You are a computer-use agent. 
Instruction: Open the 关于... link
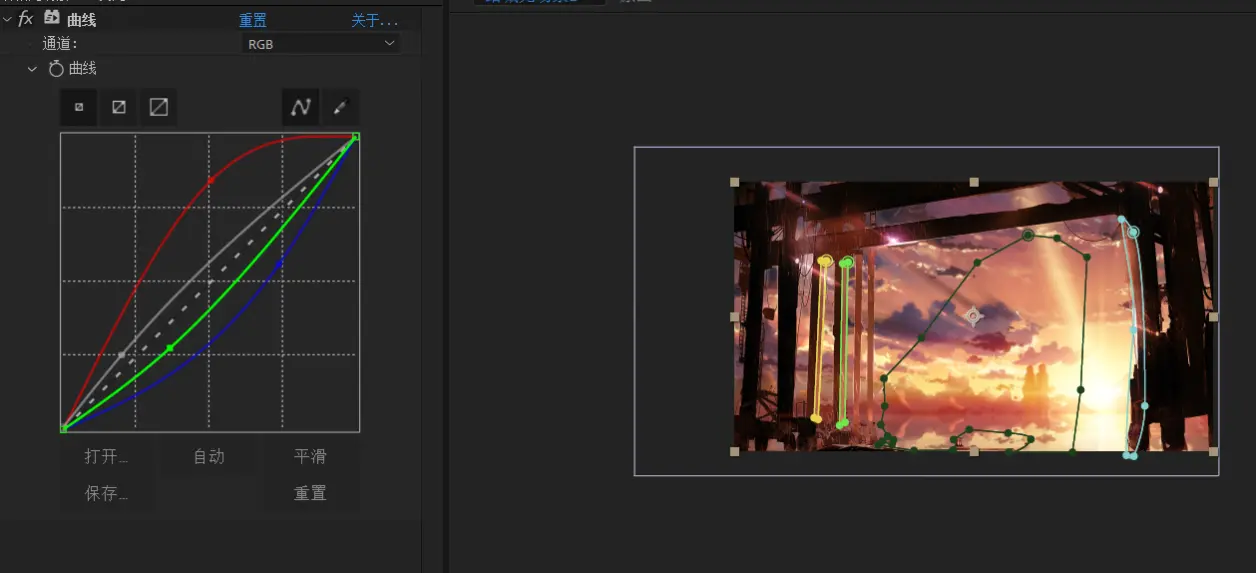[375, 20]
